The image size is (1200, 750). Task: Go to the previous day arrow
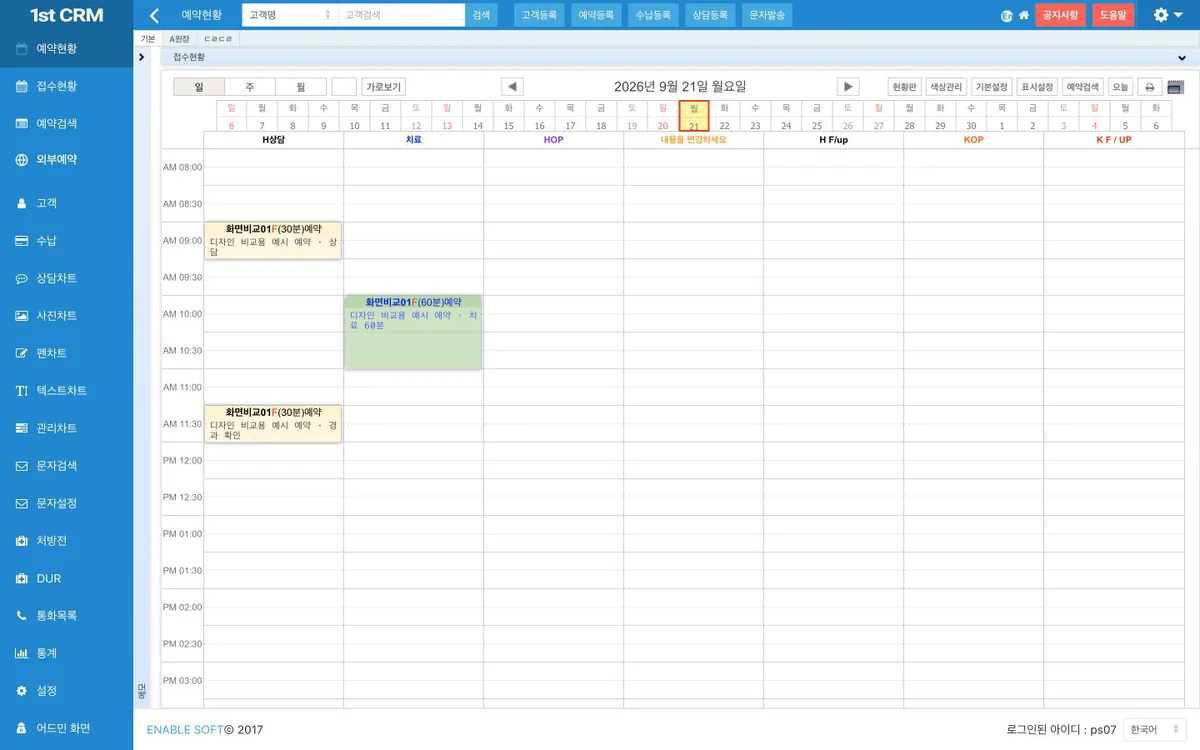pyautogui.click(x=512, y=87)
